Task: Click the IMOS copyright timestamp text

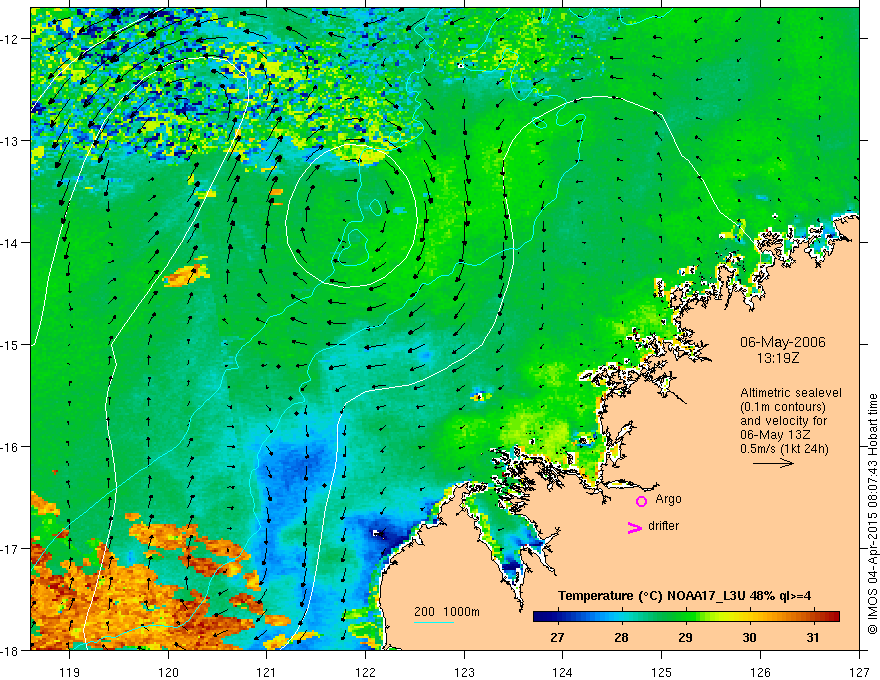Action: coord(872,514)
